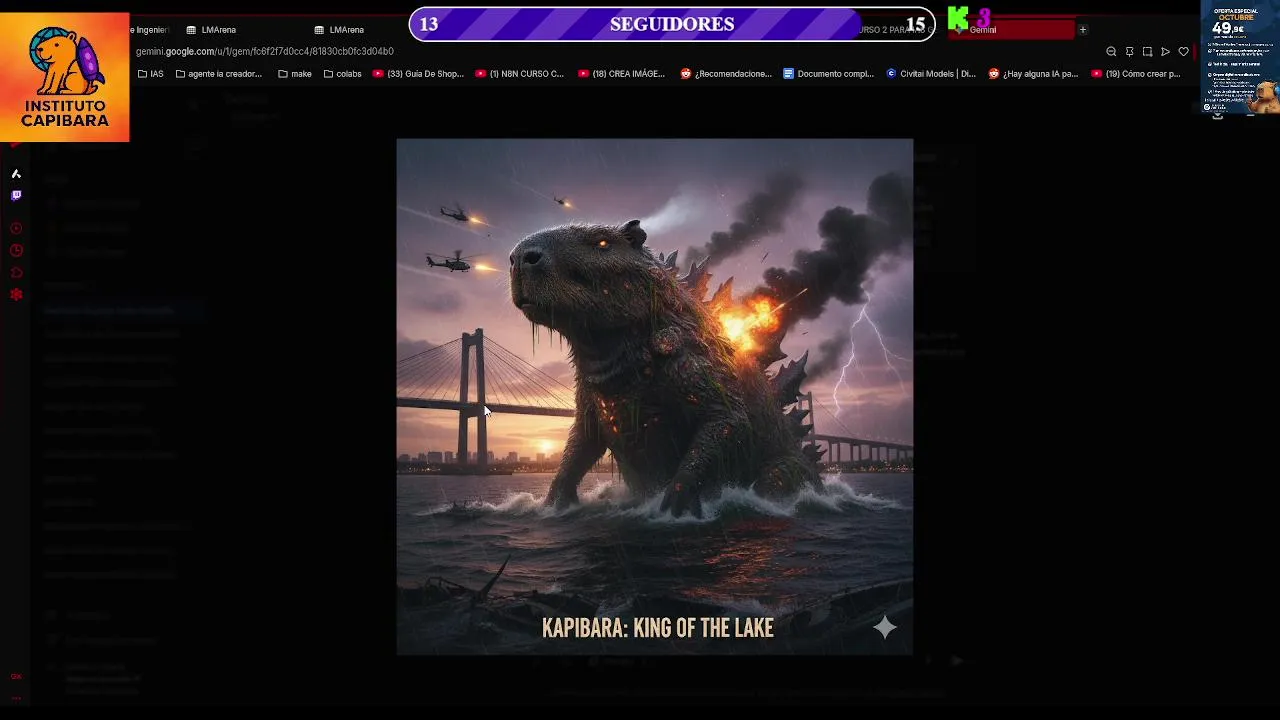The width and height of the screenshot is (1280, 720).
Task: Open the History clock icon in sidebar
Action: [x=16, y=250]
